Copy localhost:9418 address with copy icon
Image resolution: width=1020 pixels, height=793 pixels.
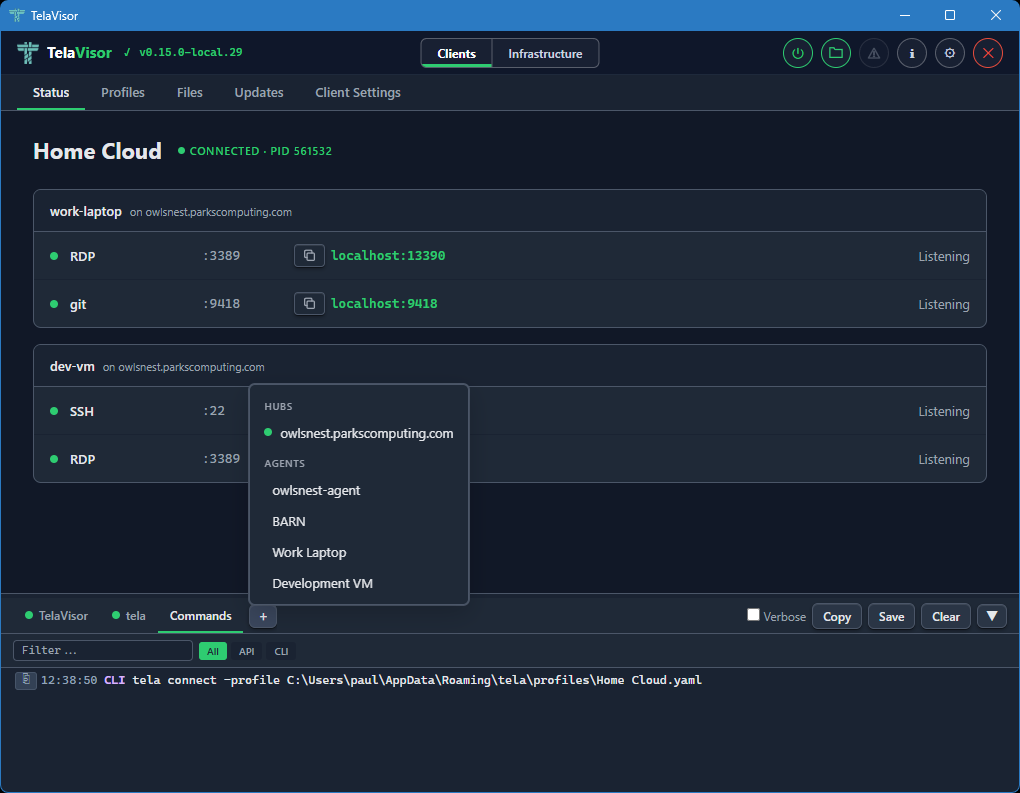(310, 304)
